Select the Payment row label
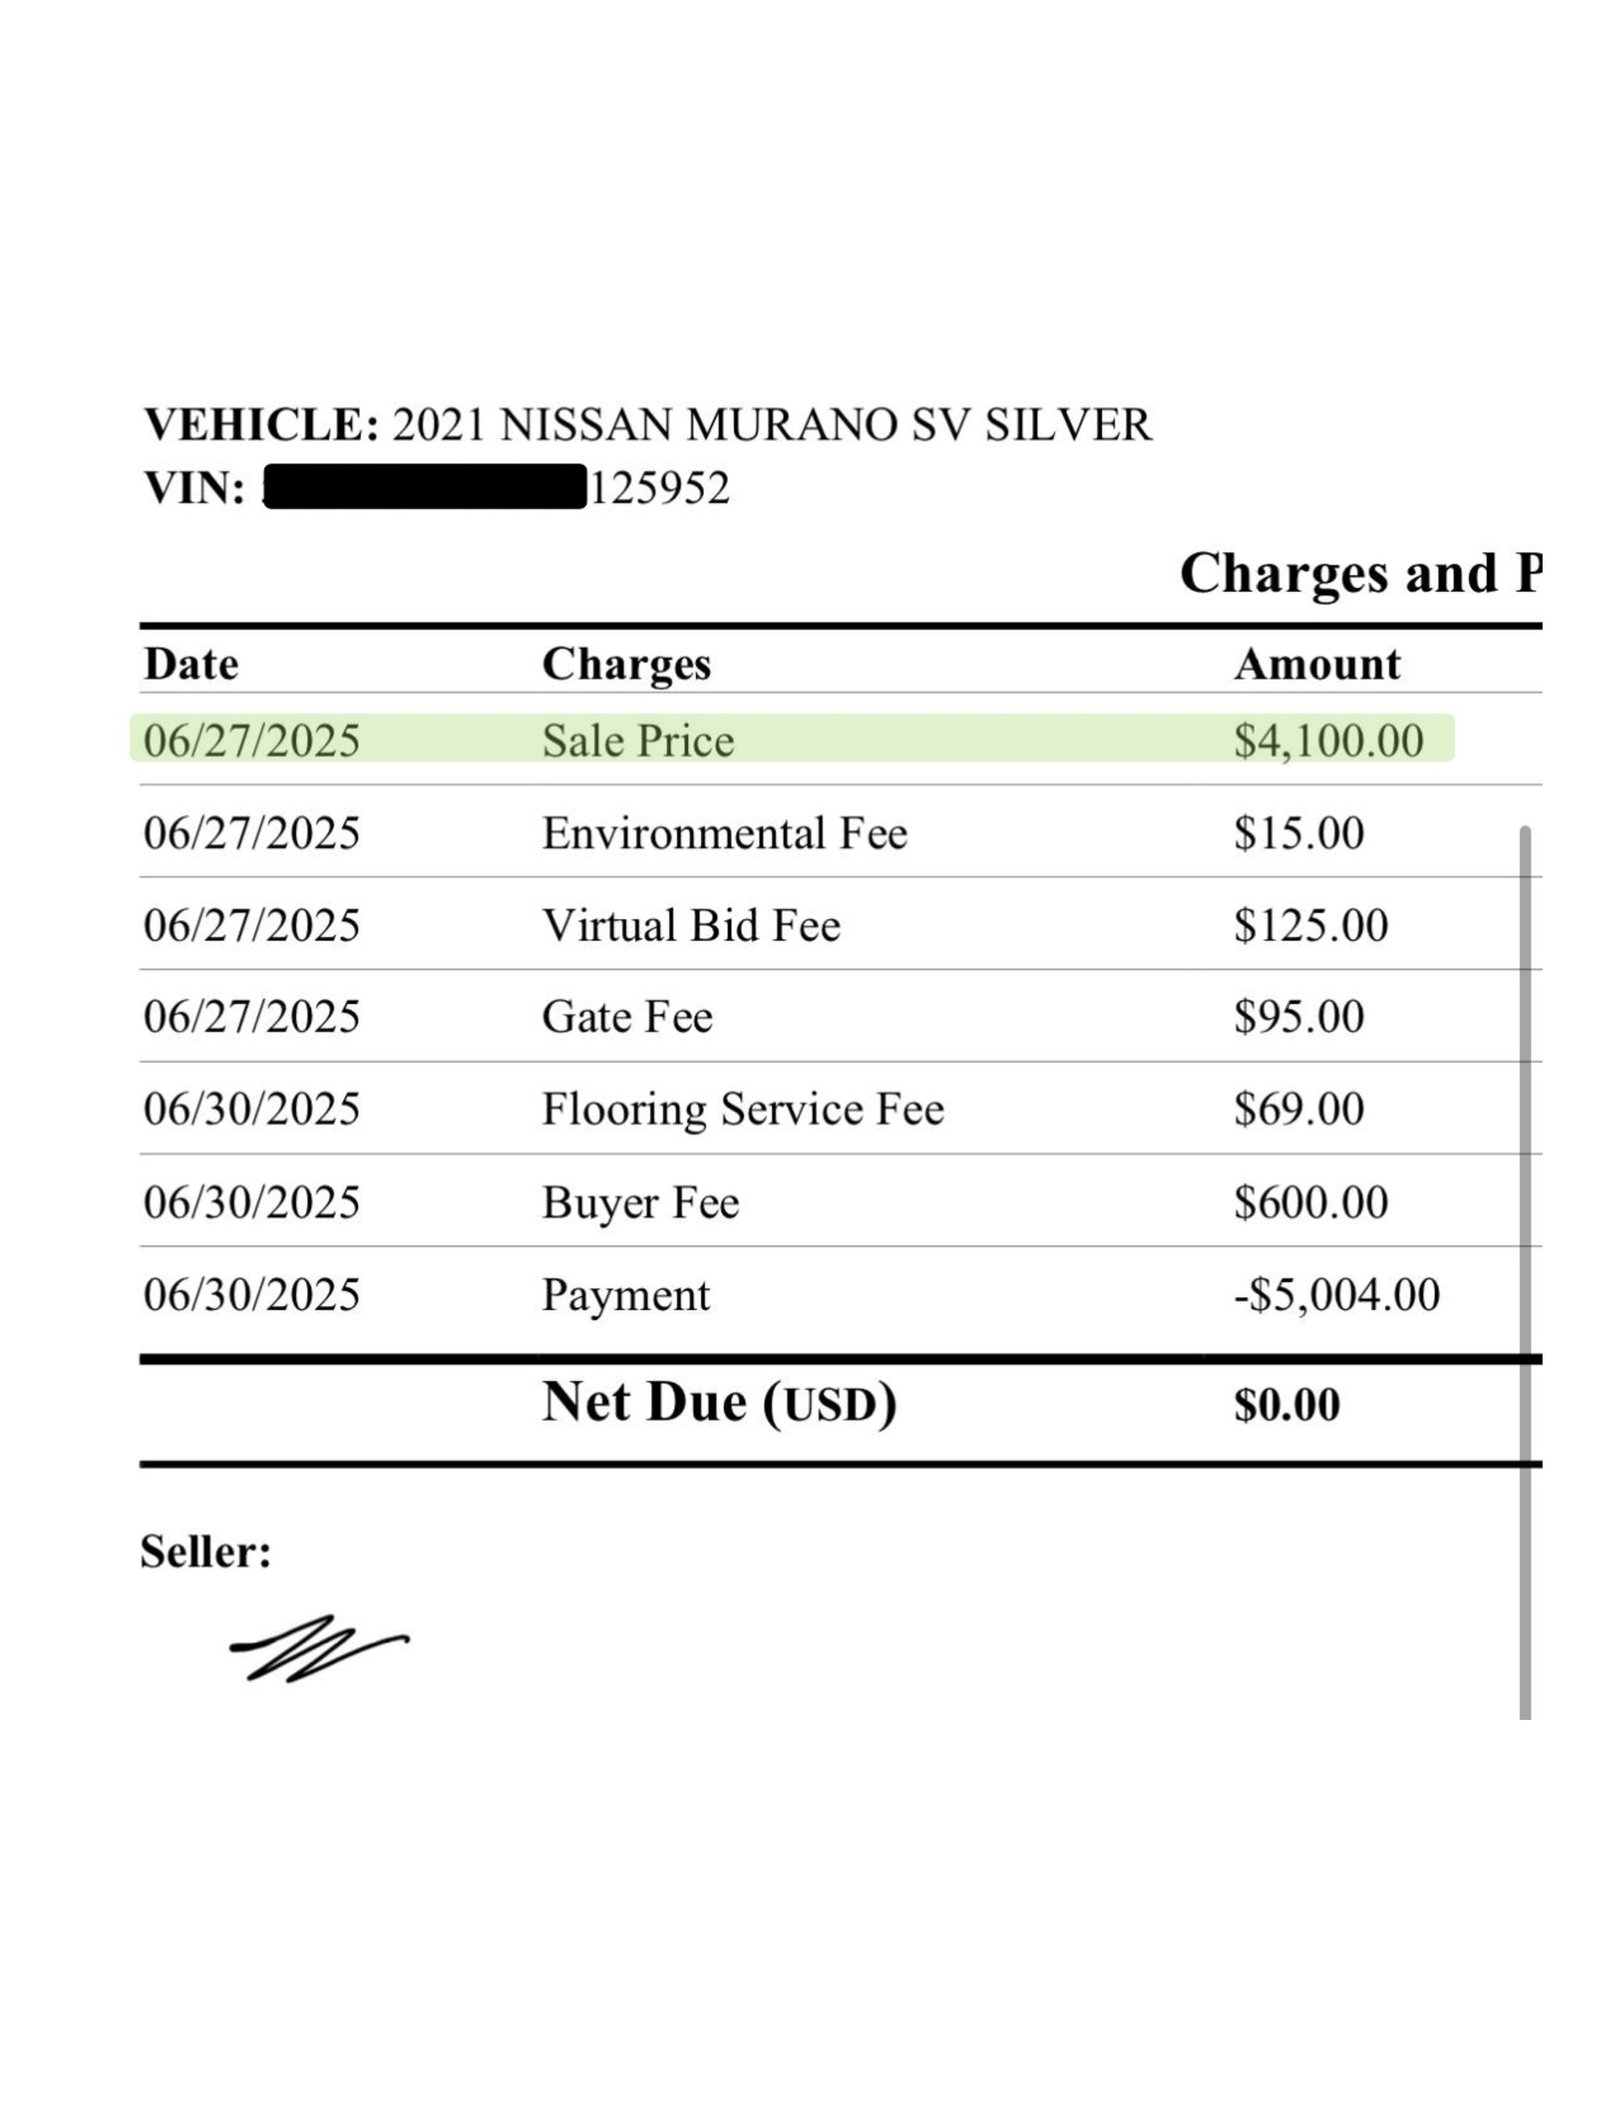1600x2101 pixels. point(625,1294)
